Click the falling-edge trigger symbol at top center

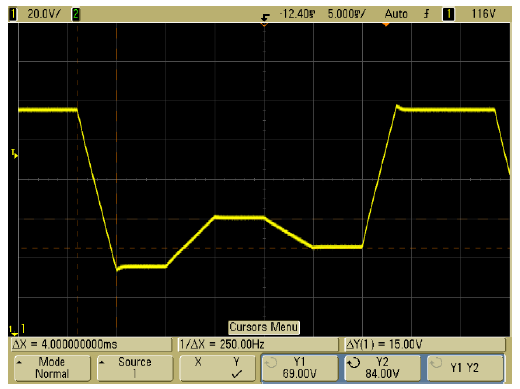(x=265, y=17)
